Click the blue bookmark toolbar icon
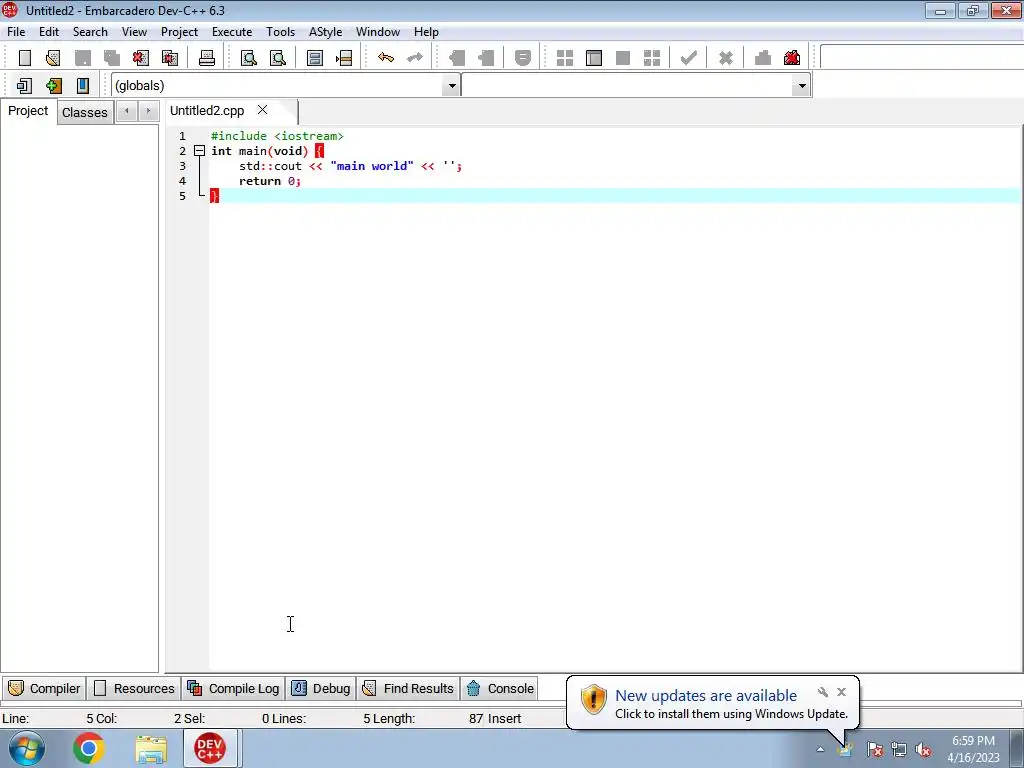The height and width of the screenshot is (768, 1024). (83, 86)
